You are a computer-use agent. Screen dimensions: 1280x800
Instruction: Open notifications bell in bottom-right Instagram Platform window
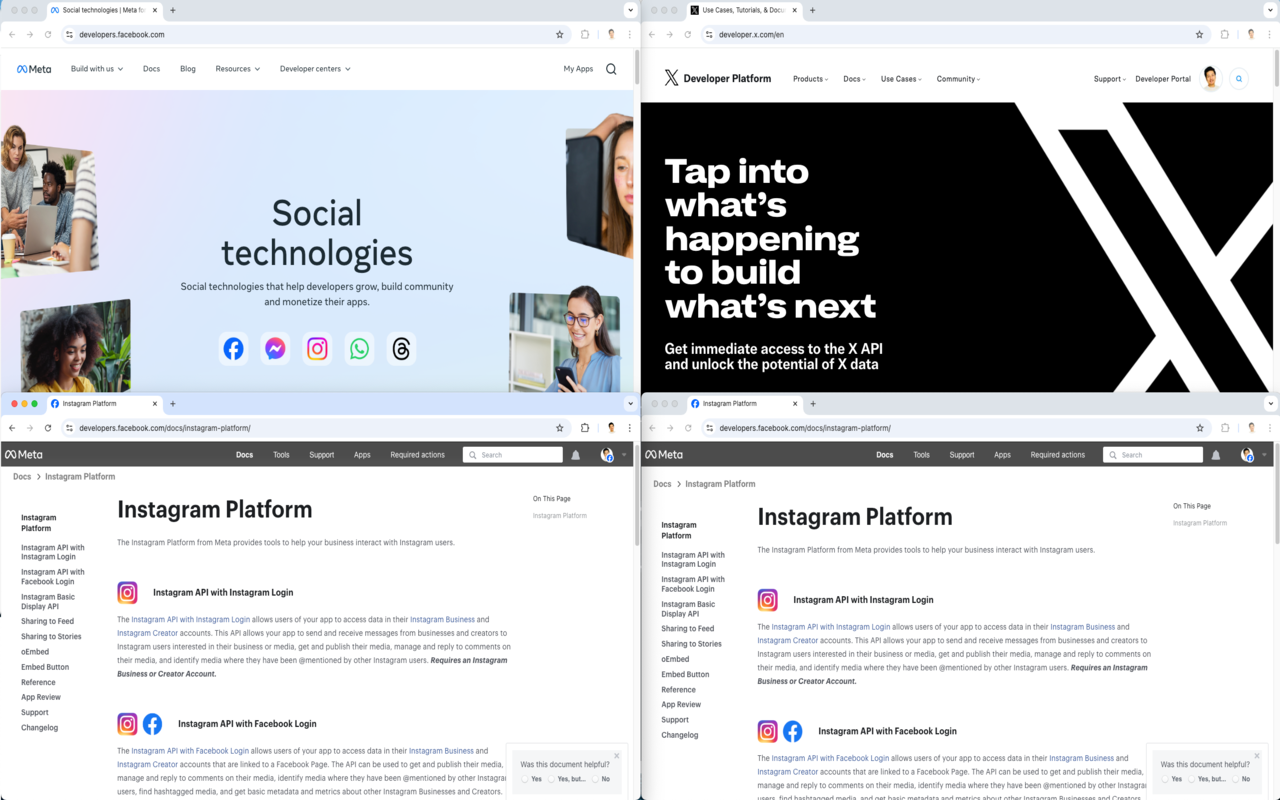[x=1216, y=455]
